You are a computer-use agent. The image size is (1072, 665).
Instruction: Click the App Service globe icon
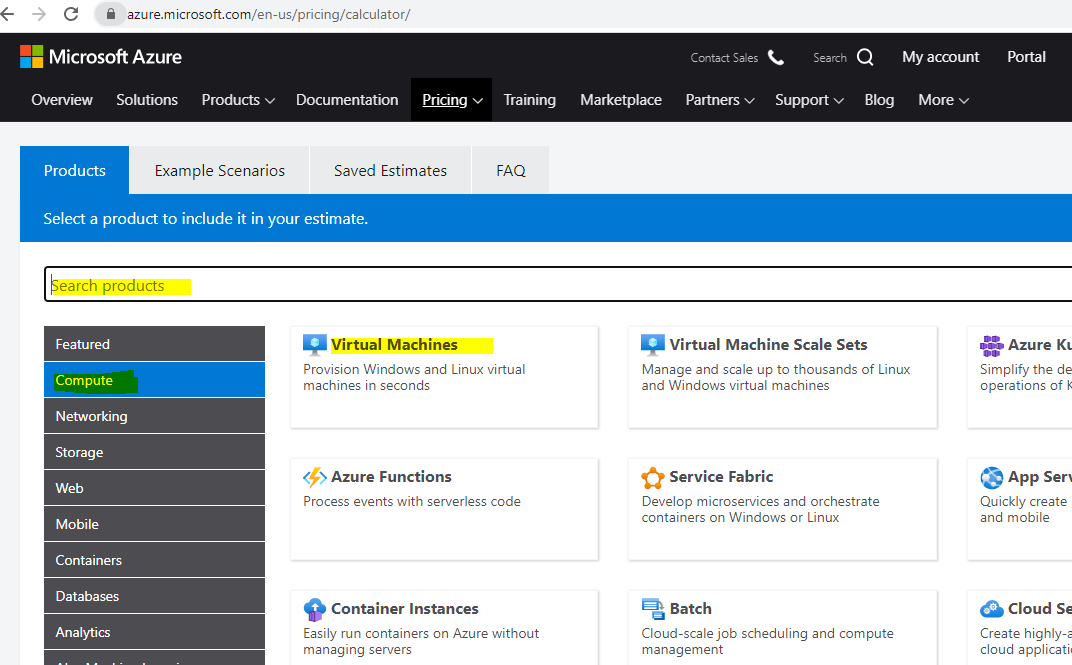(991, 477)
